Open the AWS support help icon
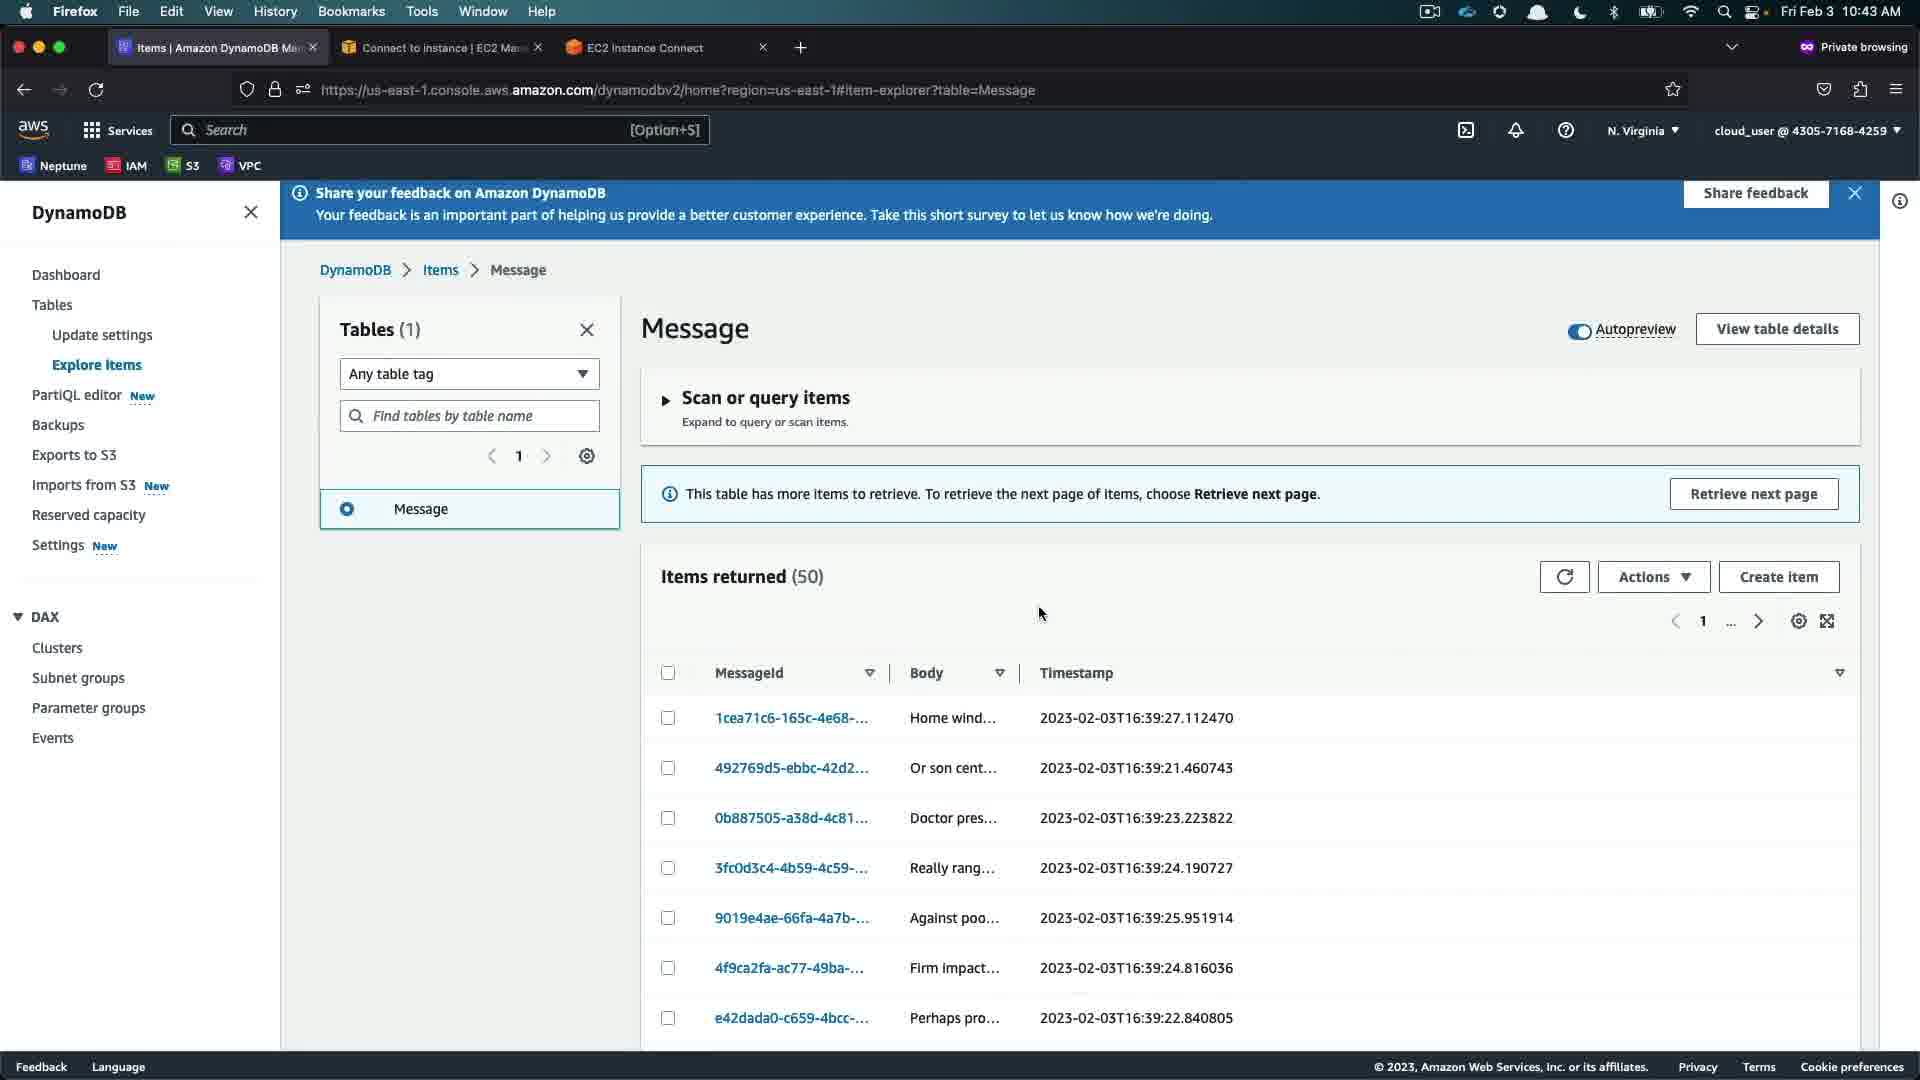Image resolution: width=1920 pixels, height=1080 pixels. pyautogui.click(x=1566, y=130)
